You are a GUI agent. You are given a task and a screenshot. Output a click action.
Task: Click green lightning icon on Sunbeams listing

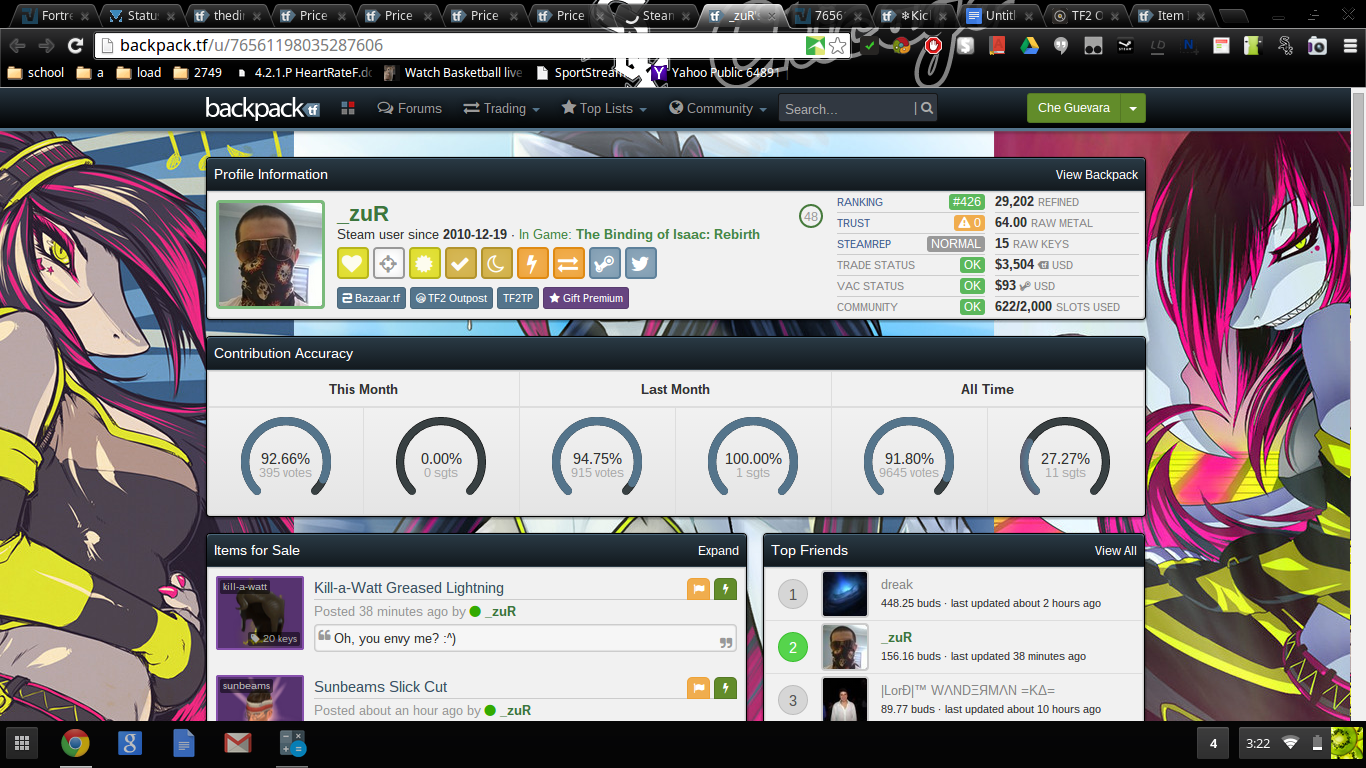coord(725,688)
